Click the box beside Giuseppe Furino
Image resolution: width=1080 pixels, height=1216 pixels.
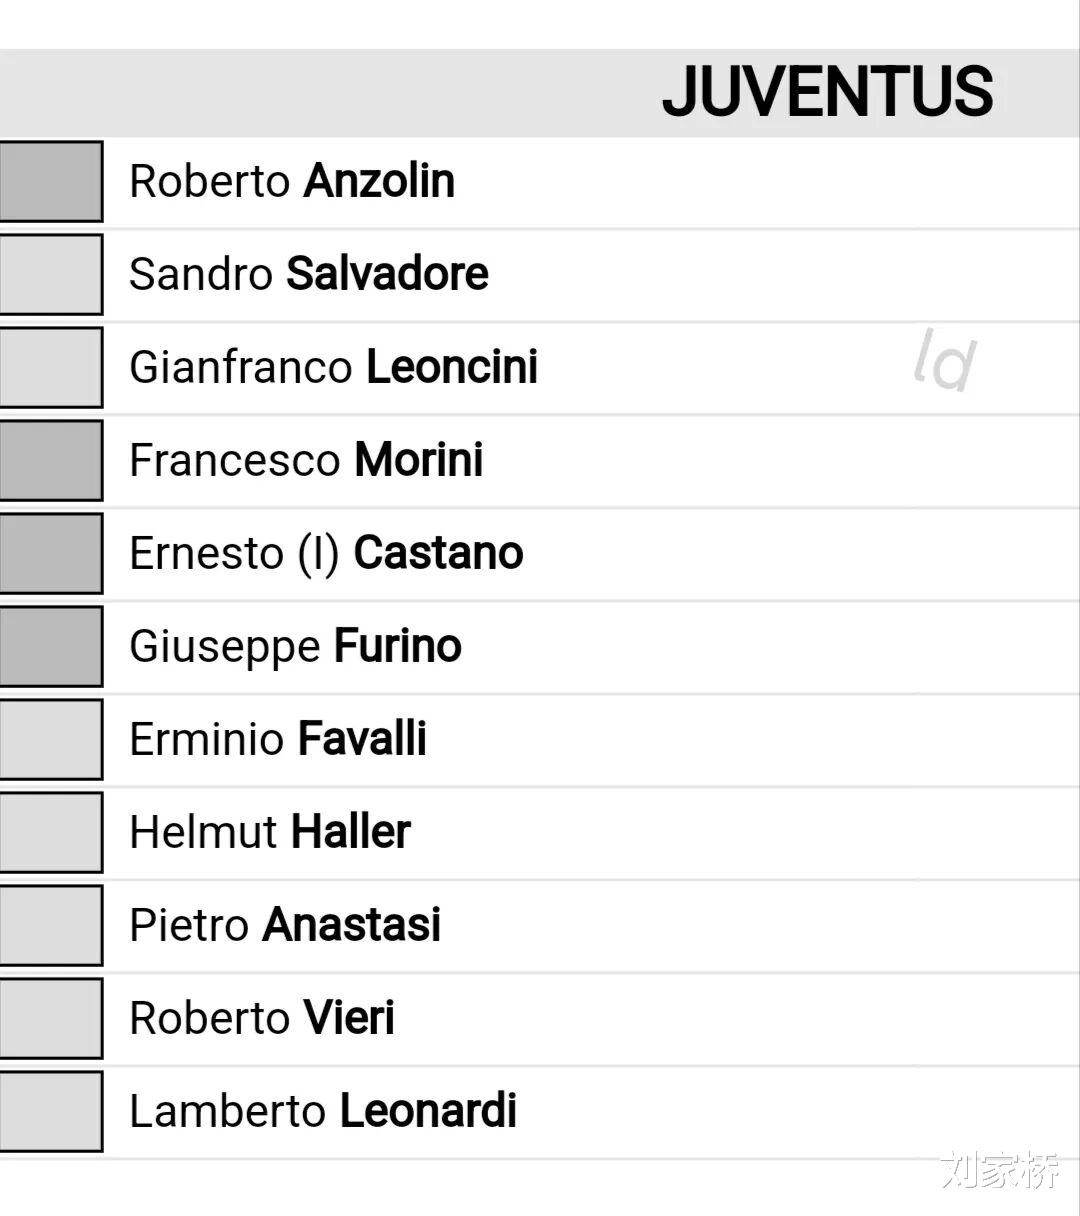[x=50, y=646]
